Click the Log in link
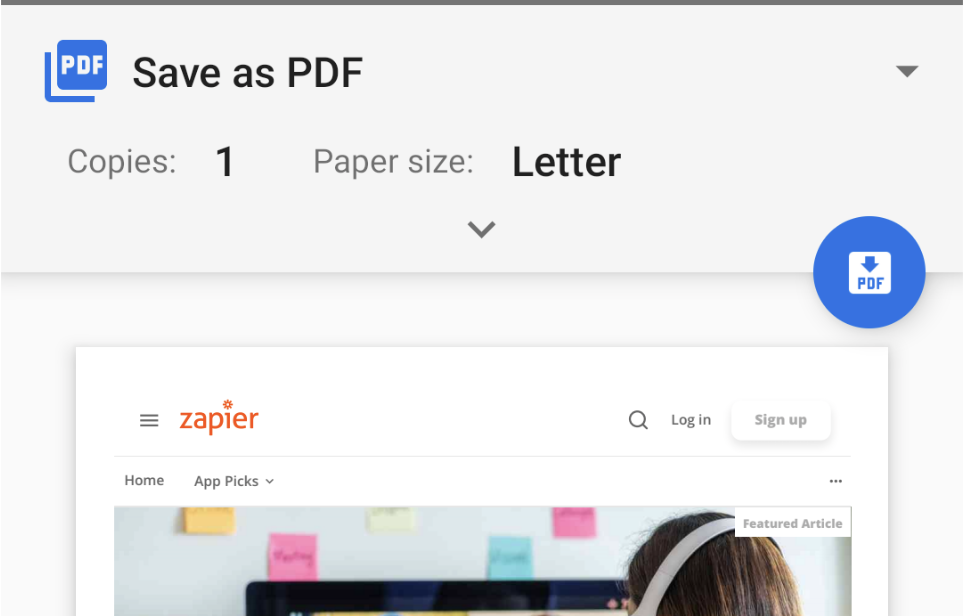966x616 pixels. click(691, 420)
